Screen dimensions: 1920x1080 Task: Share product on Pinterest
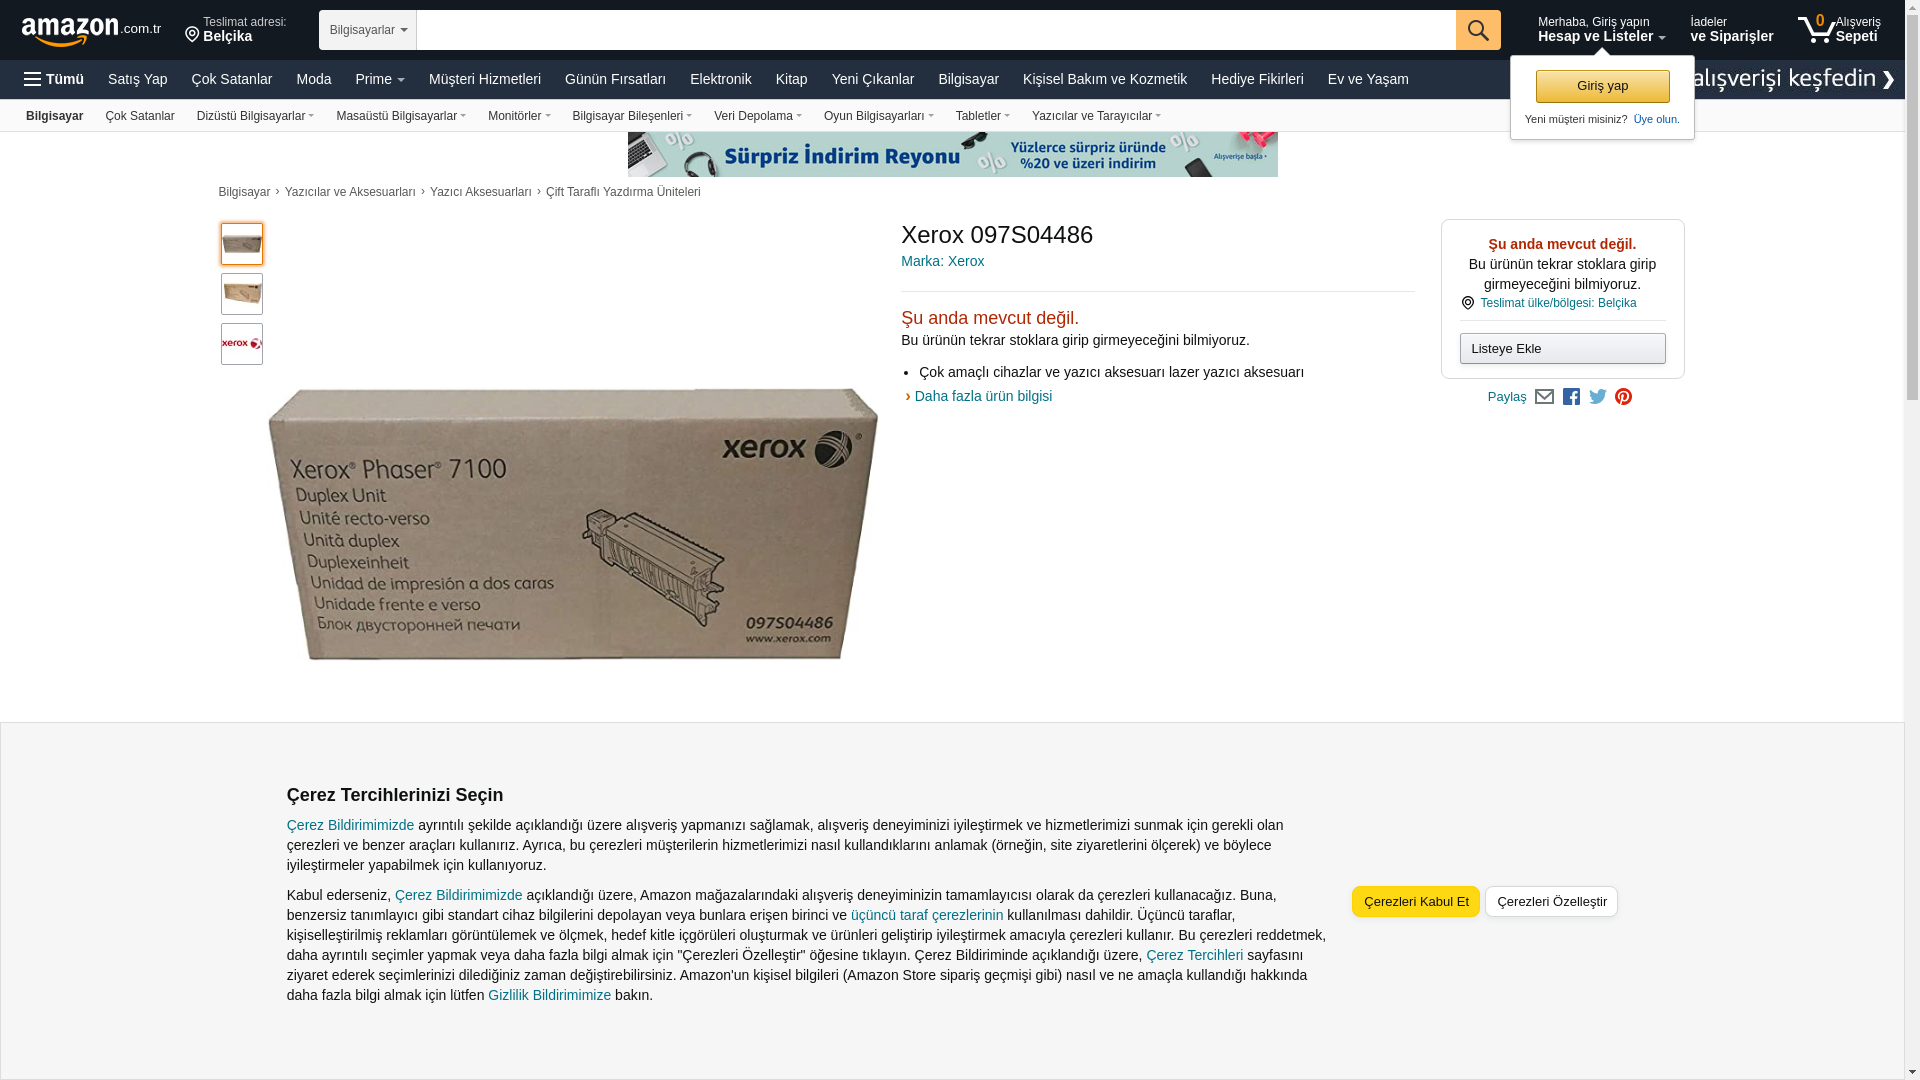(x=1624, y=397)
